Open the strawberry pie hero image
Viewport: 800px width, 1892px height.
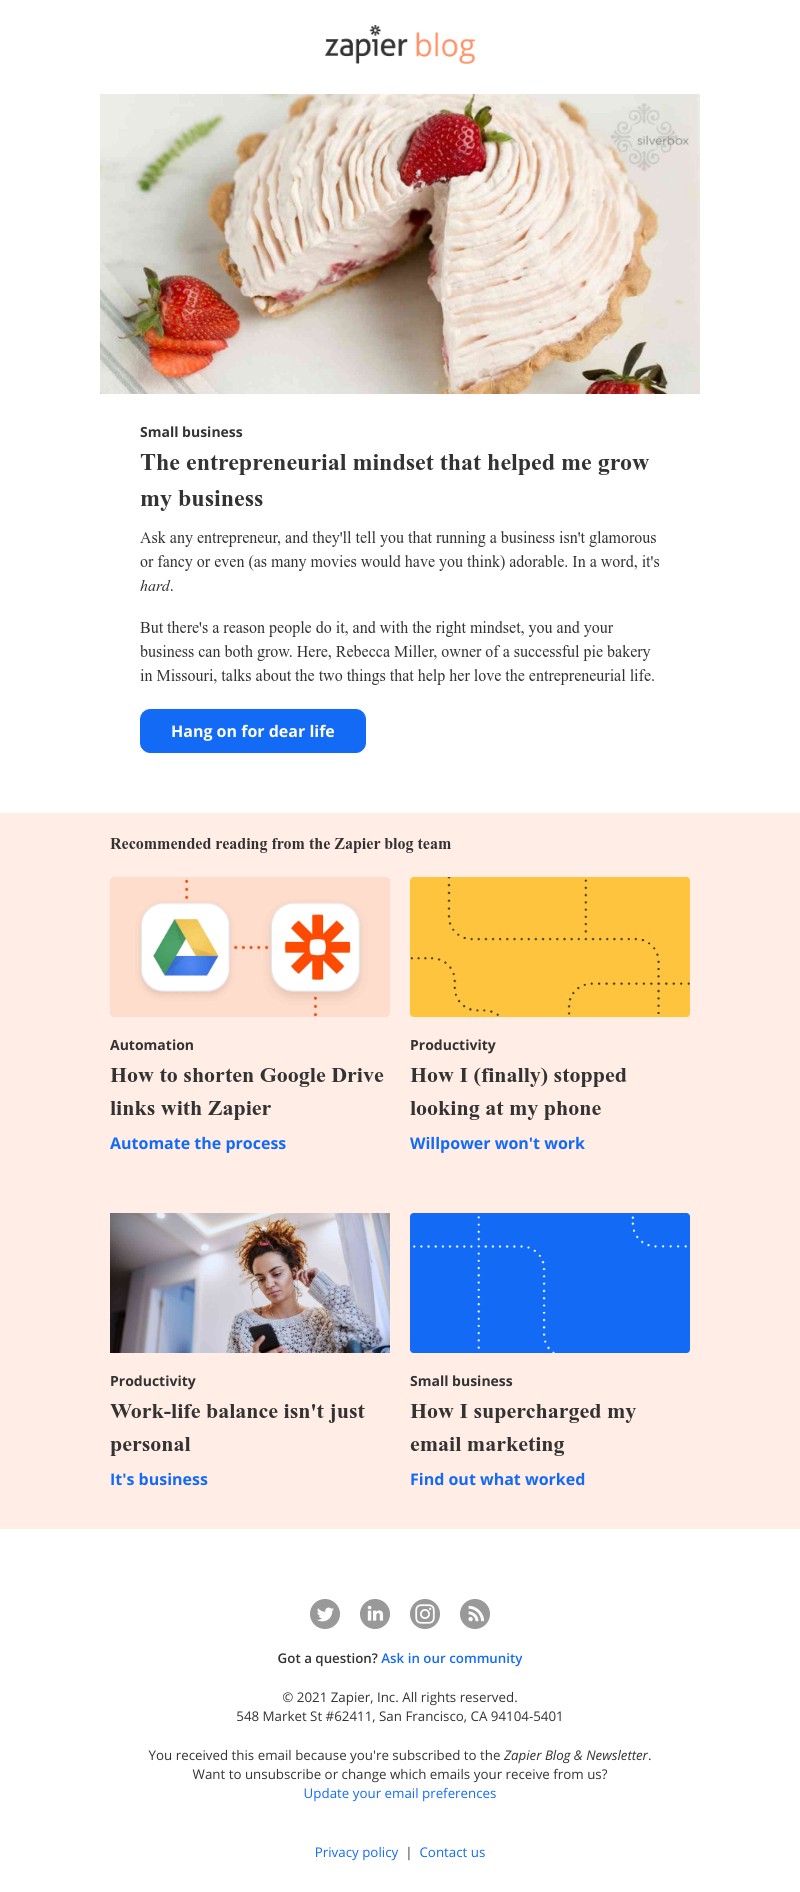(x=400, y=244)
